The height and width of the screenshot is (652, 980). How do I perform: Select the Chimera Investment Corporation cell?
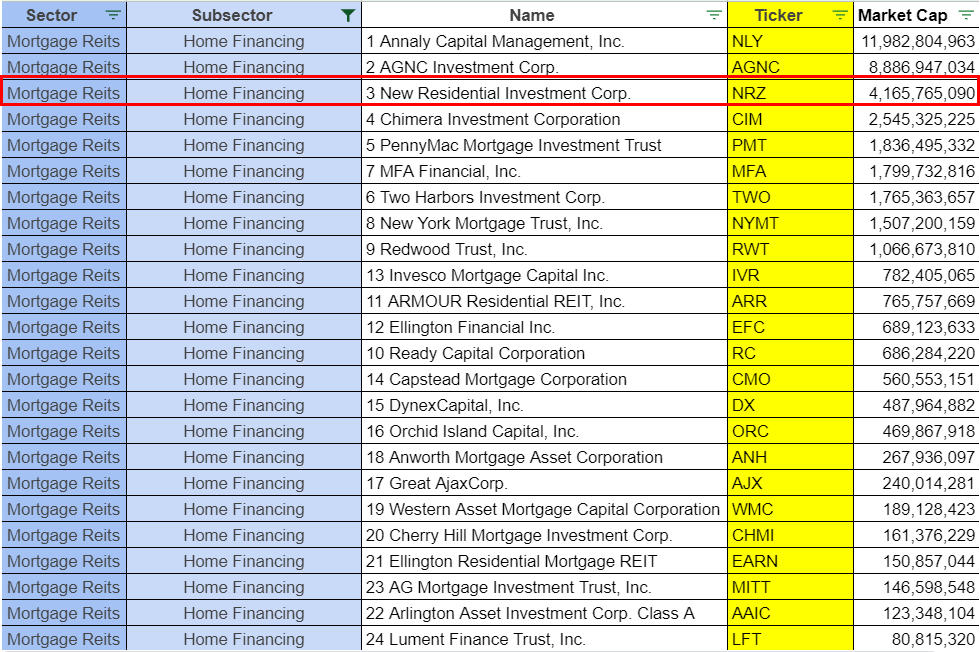[544, 119]
